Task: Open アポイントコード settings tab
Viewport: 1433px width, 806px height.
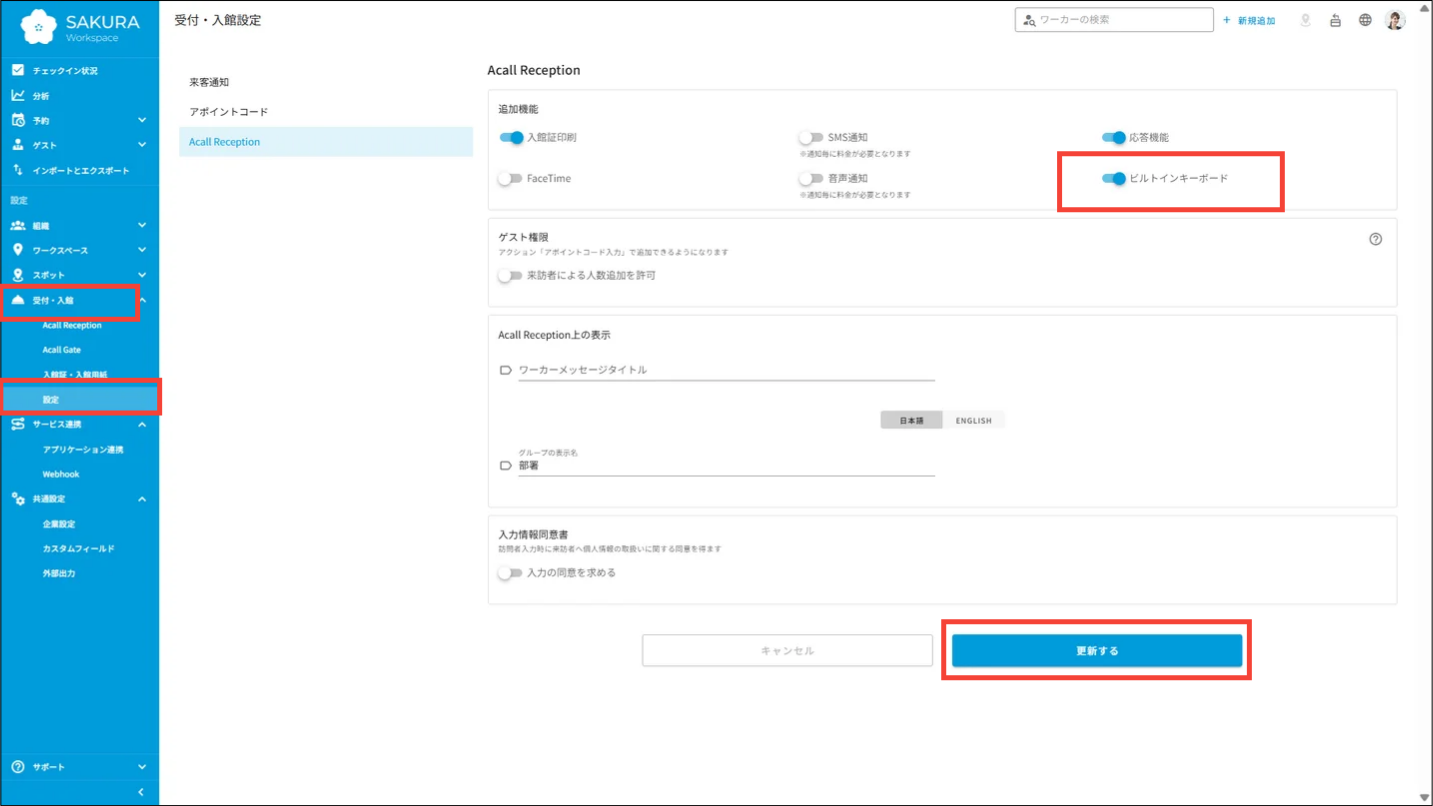Action: point(326,112)
